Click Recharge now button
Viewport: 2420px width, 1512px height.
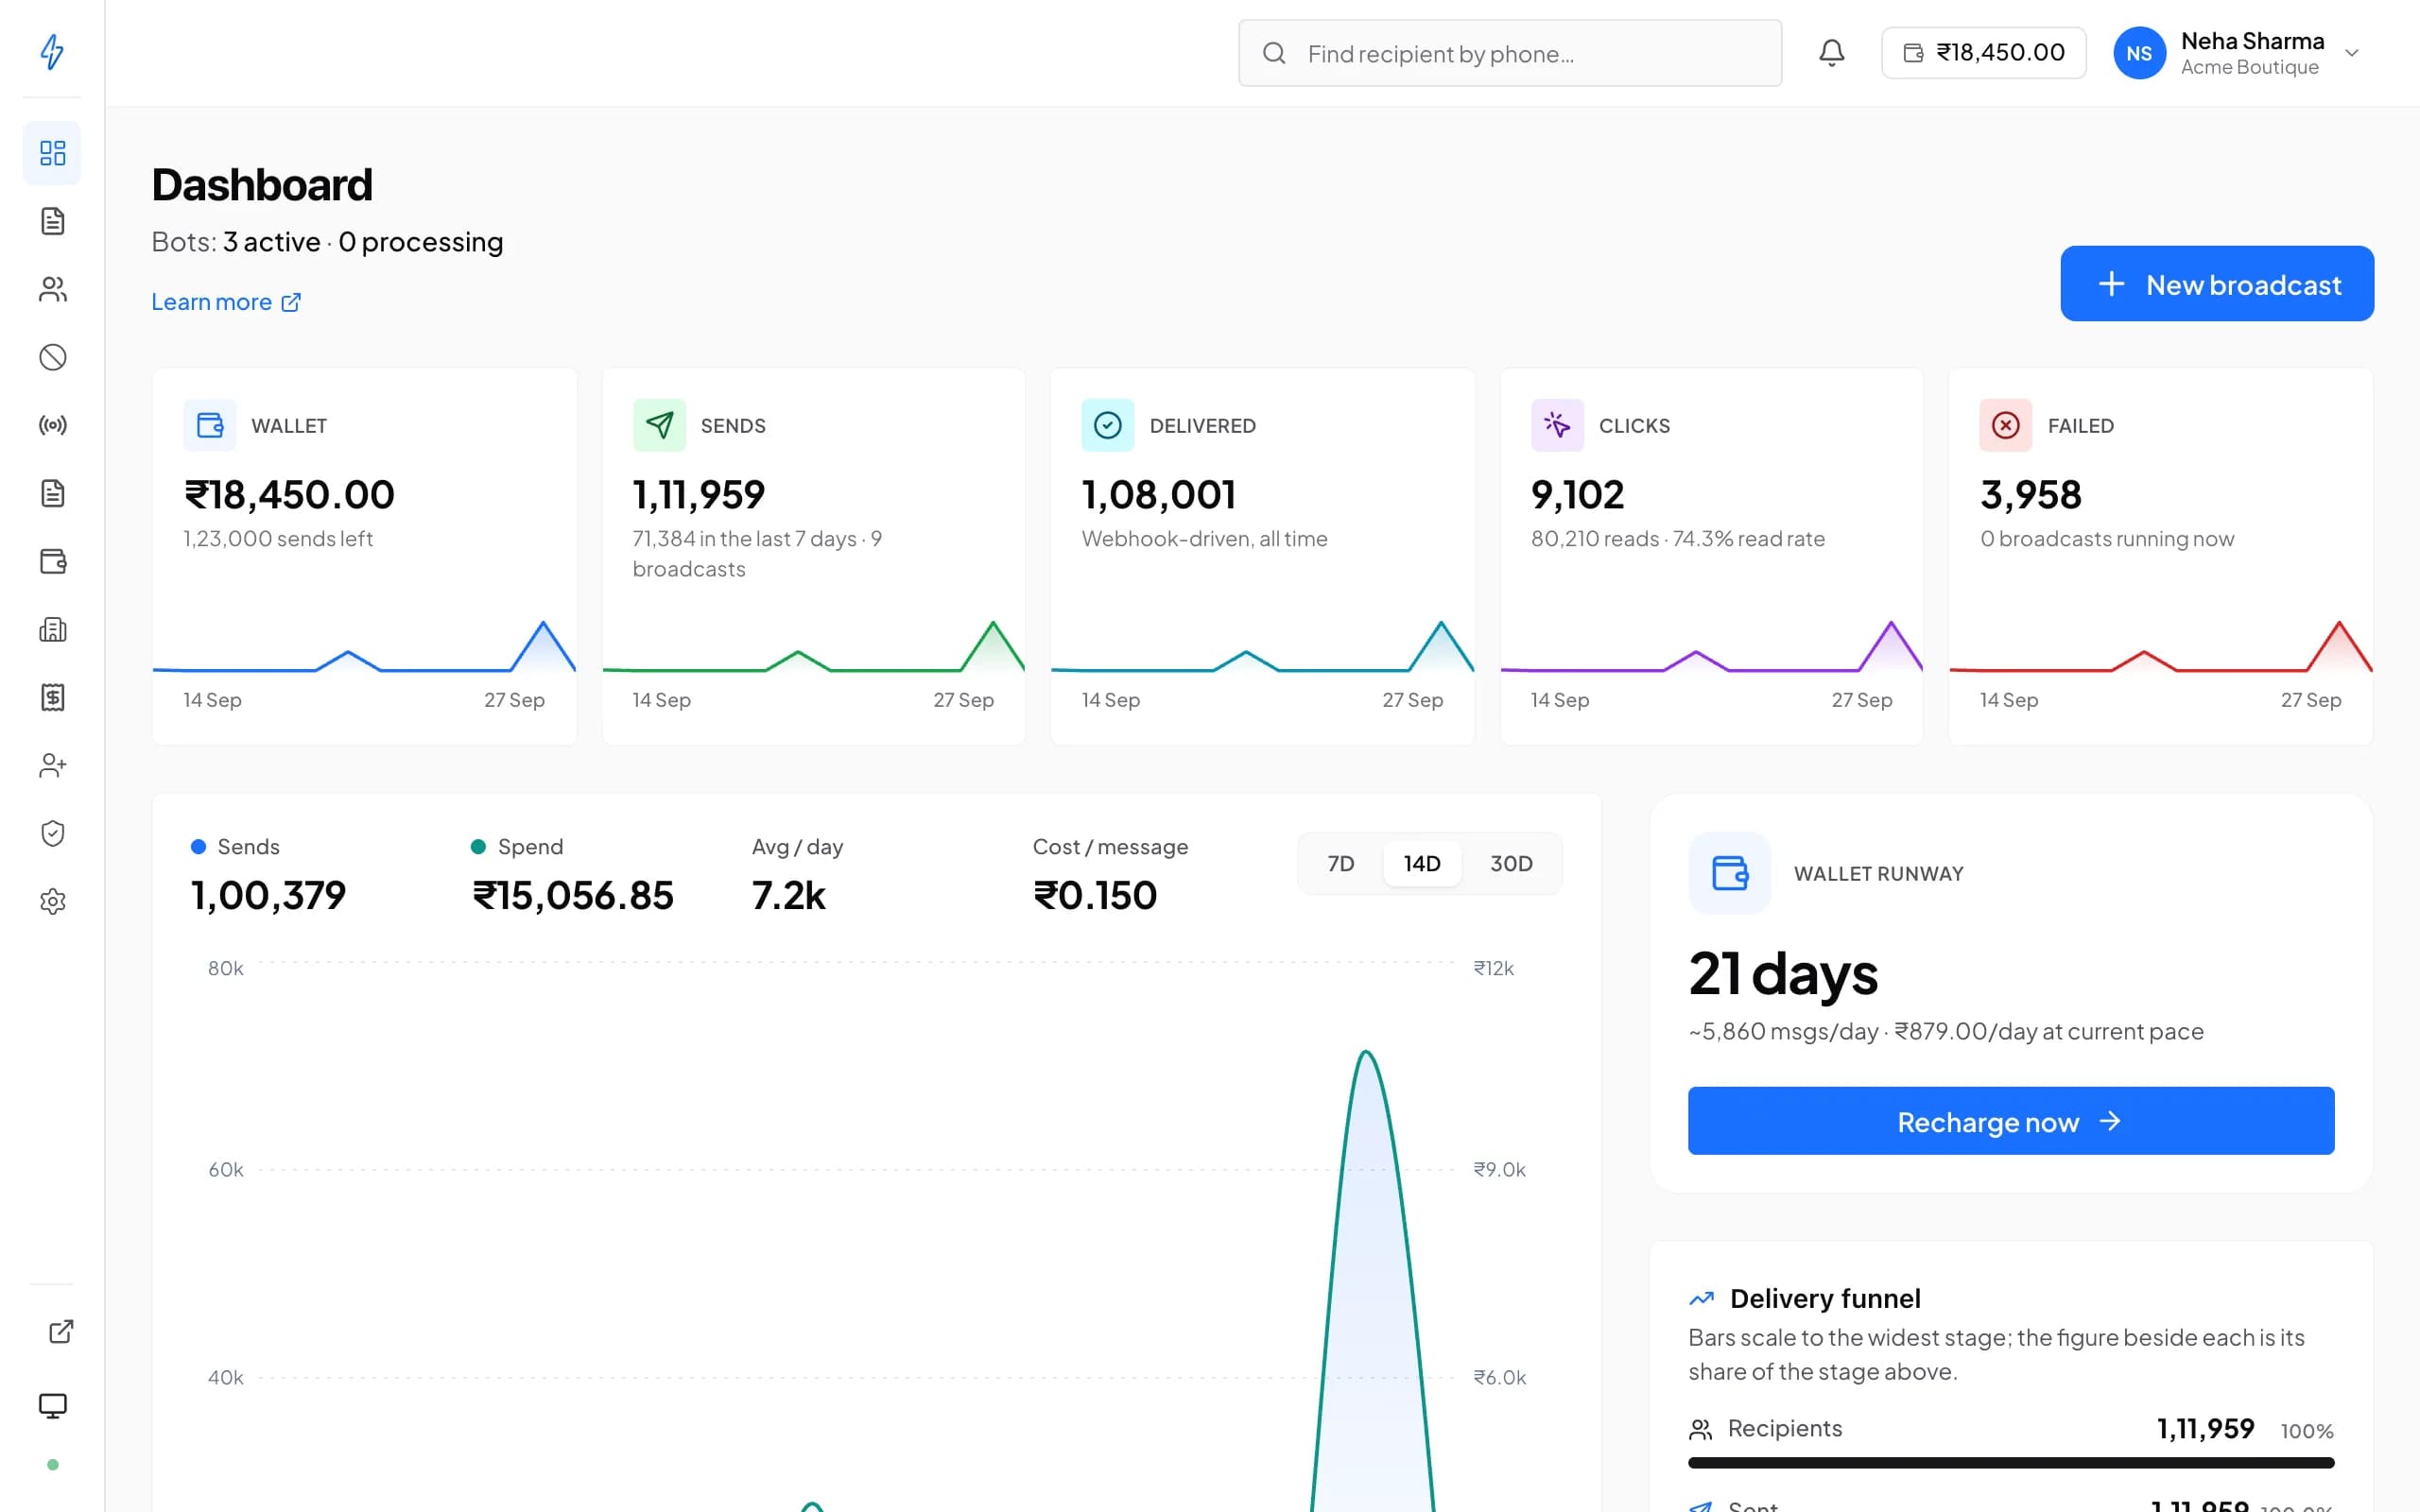click(2010, 1121)
